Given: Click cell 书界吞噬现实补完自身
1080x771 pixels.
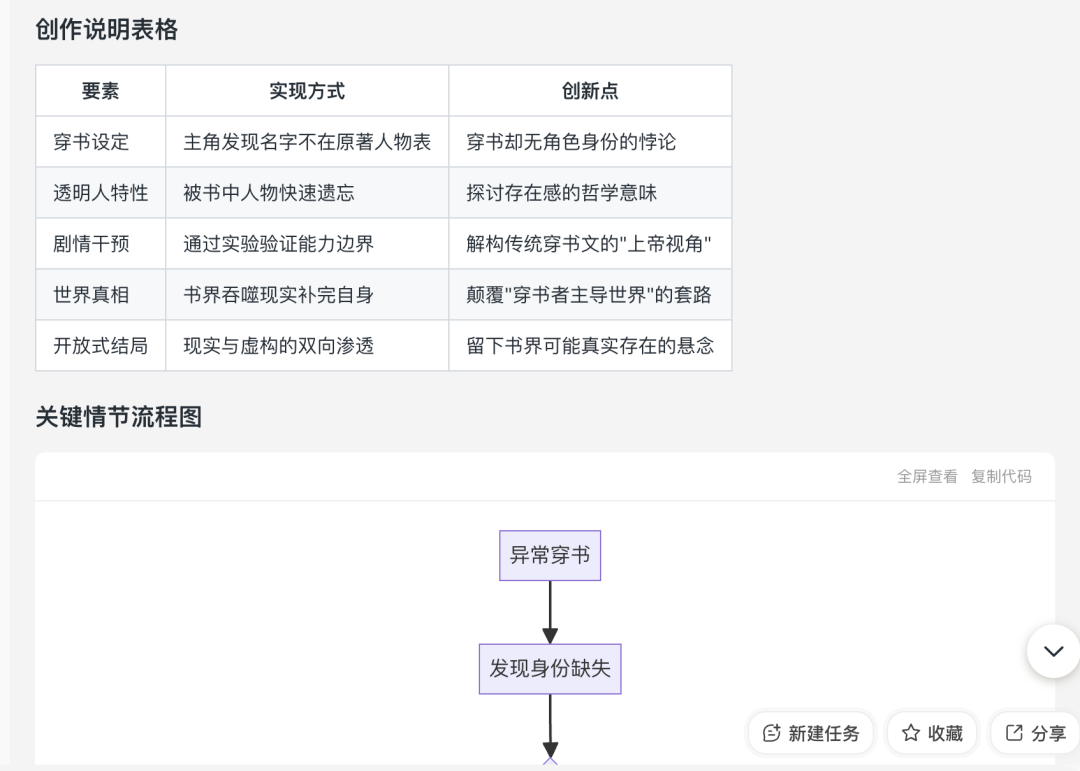Looking at the screenshot, I should tap(307, 295).
